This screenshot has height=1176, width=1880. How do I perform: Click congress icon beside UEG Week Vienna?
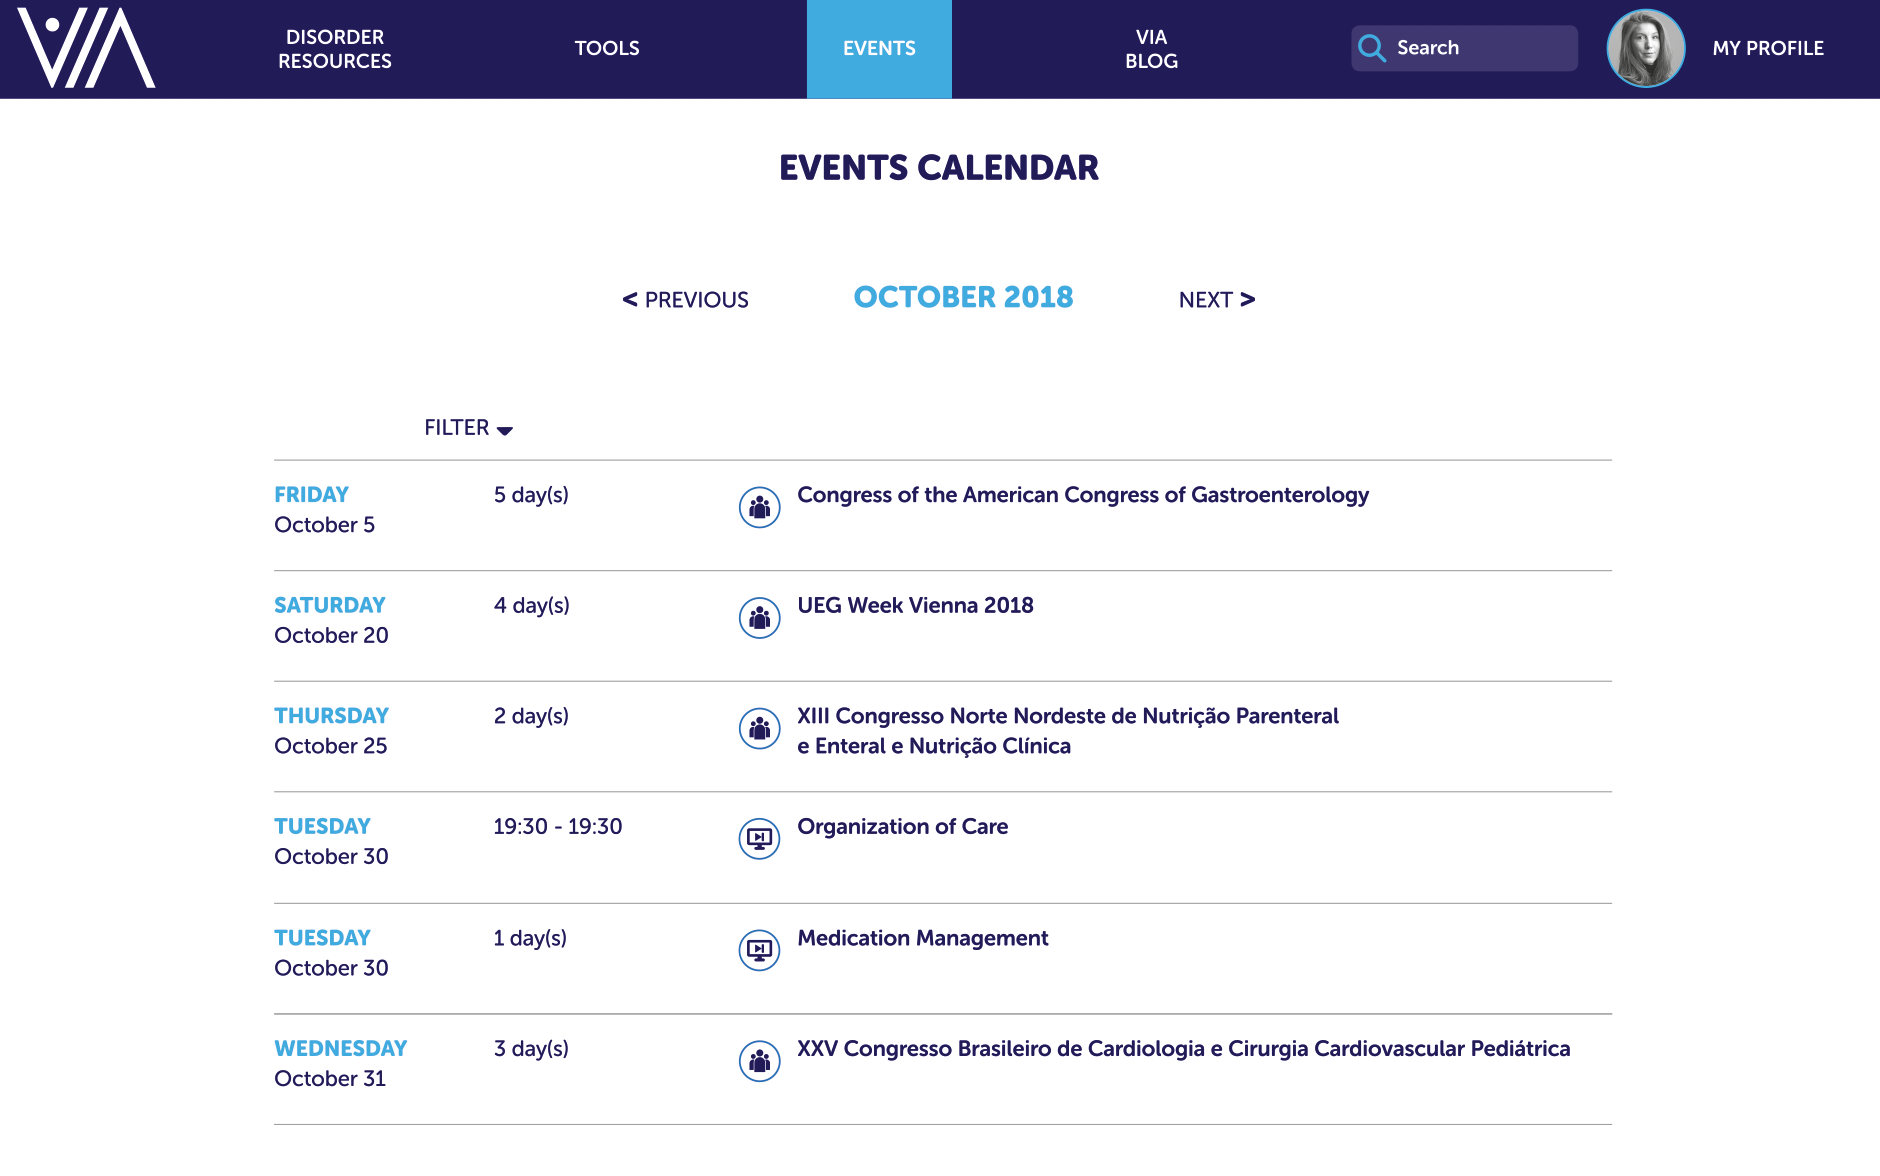(759, 618)
